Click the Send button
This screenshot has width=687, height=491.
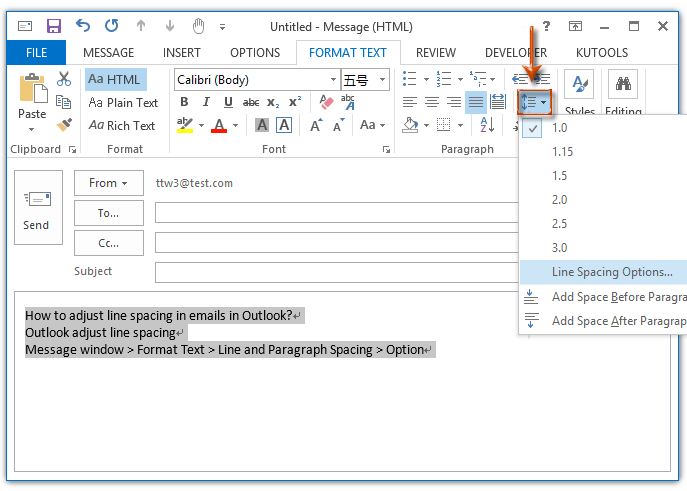click(36, 212)
